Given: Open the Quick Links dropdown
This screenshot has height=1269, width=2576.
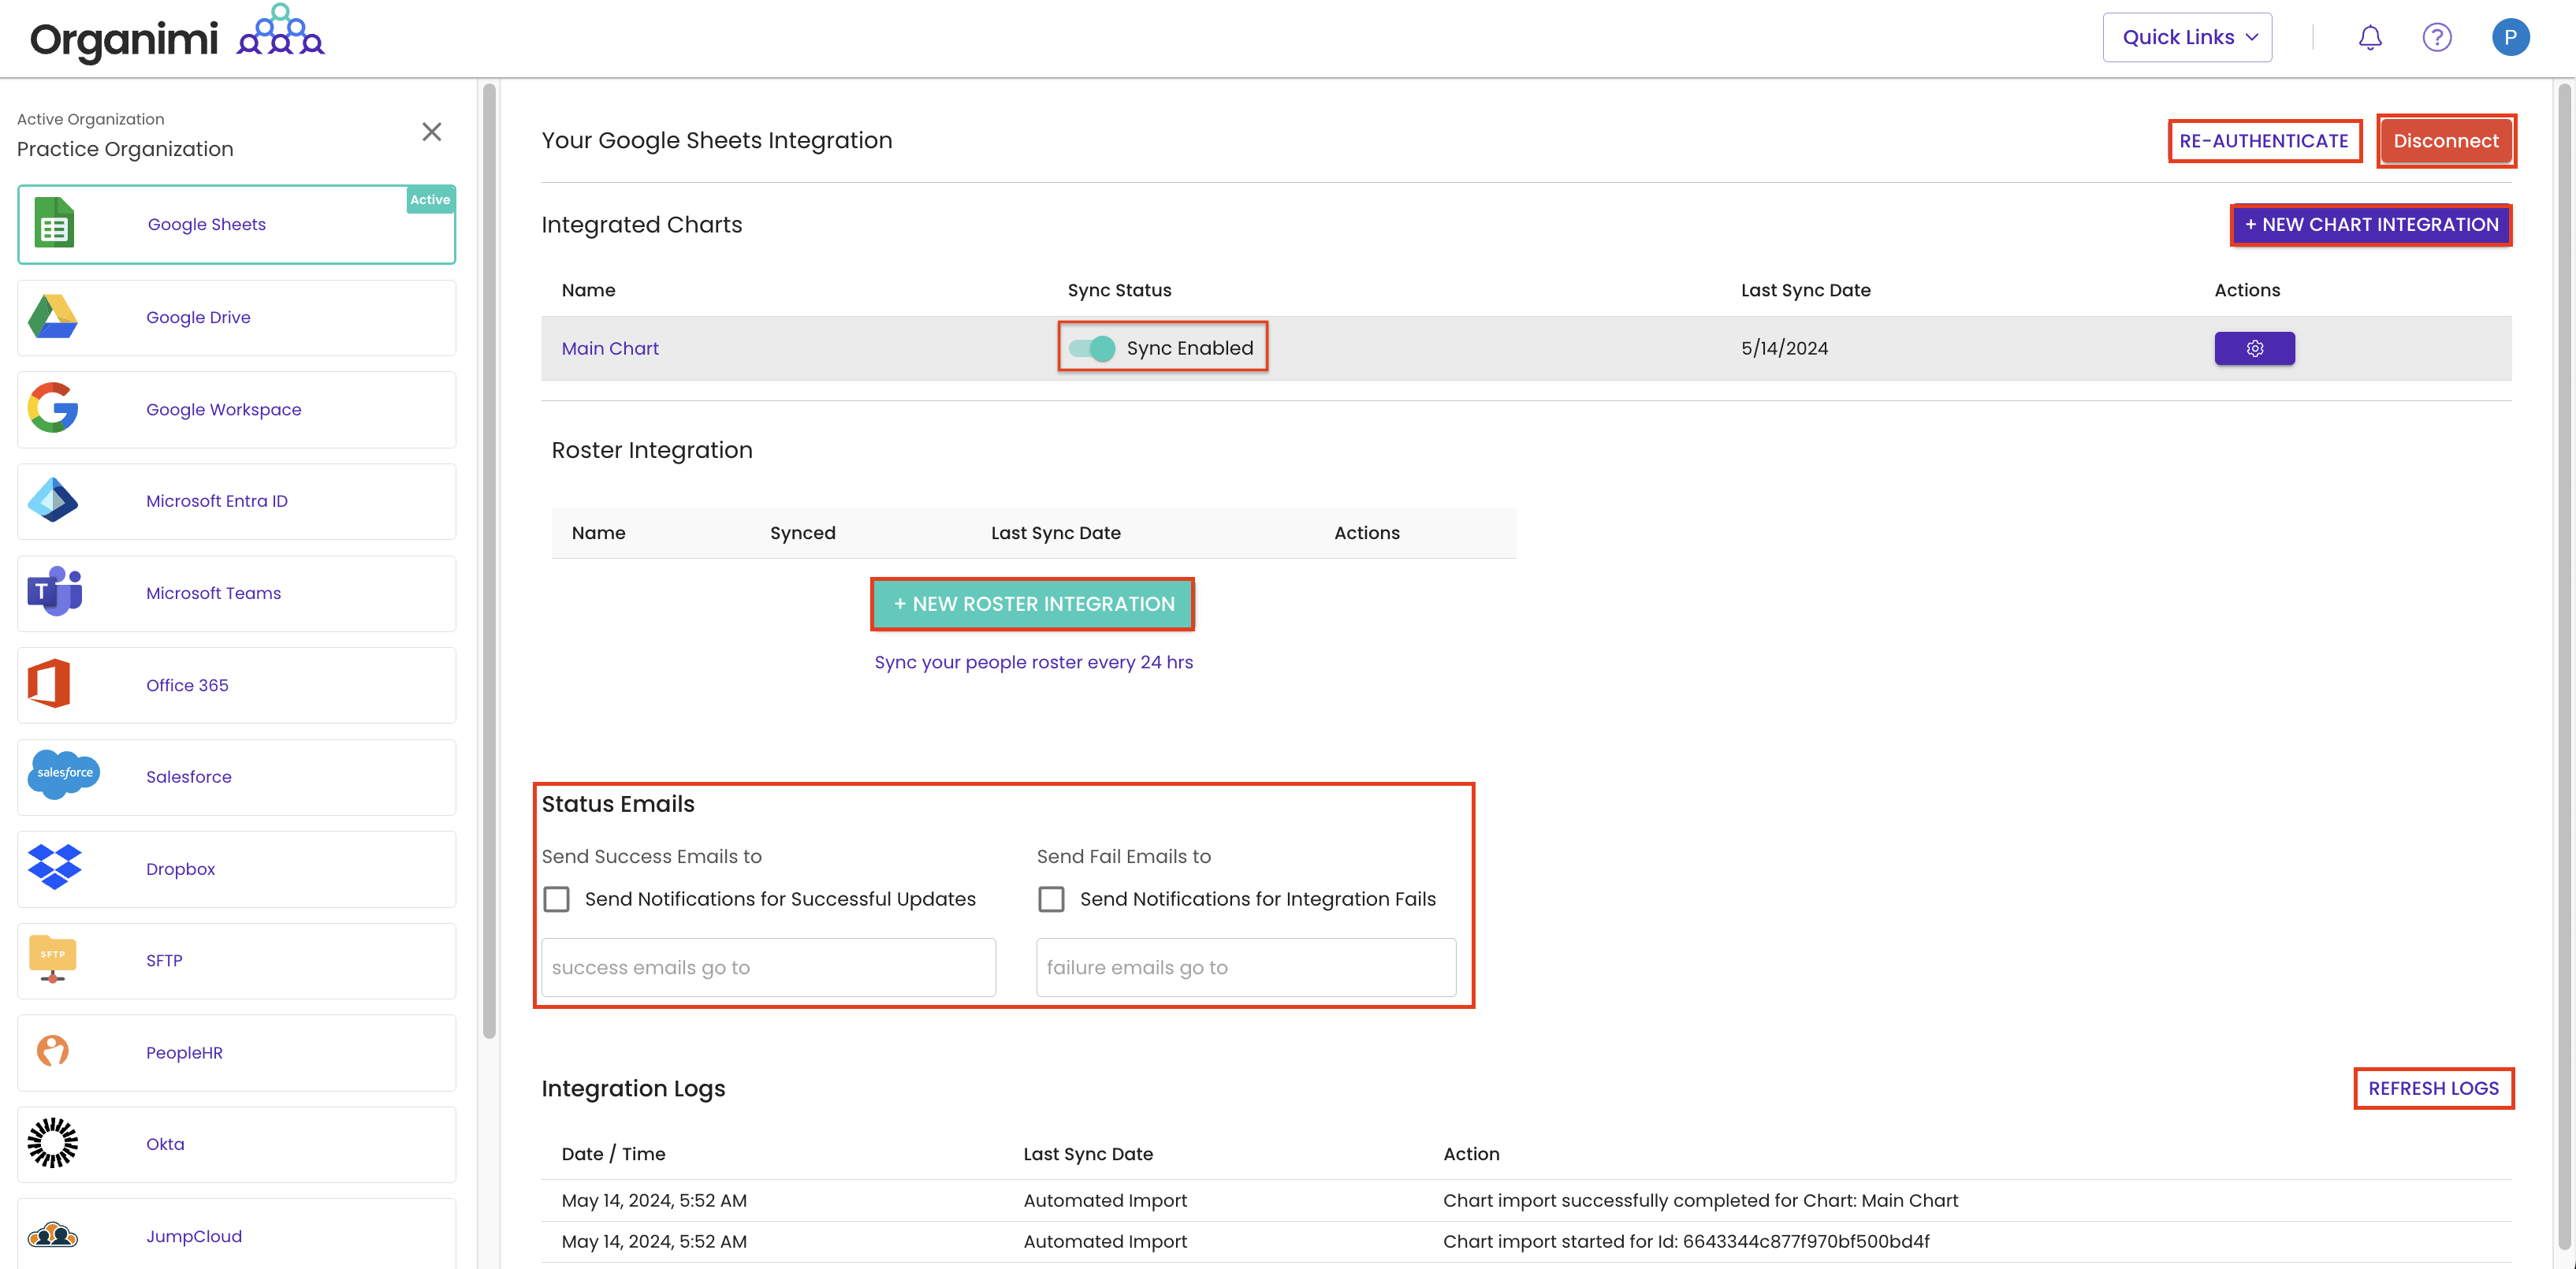Looking at the screenshot, I should (x=2186, y=36).
